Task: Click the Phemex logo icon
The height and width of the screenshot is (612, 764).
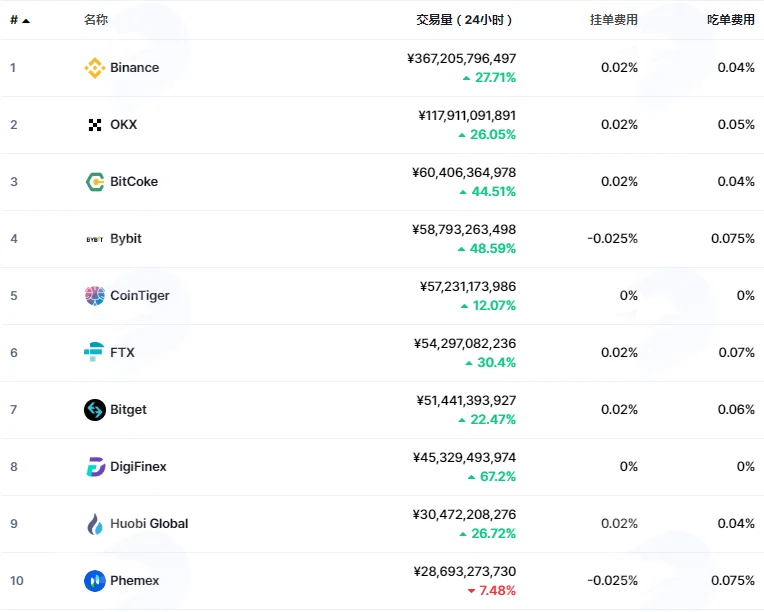Action: click(x=95, y=581)
